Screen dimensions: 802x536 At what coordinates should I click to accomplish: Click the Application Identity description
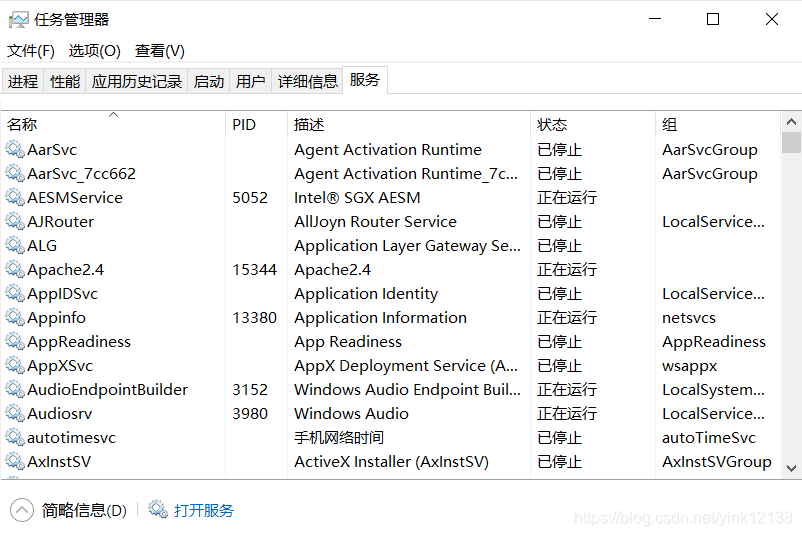366,294
